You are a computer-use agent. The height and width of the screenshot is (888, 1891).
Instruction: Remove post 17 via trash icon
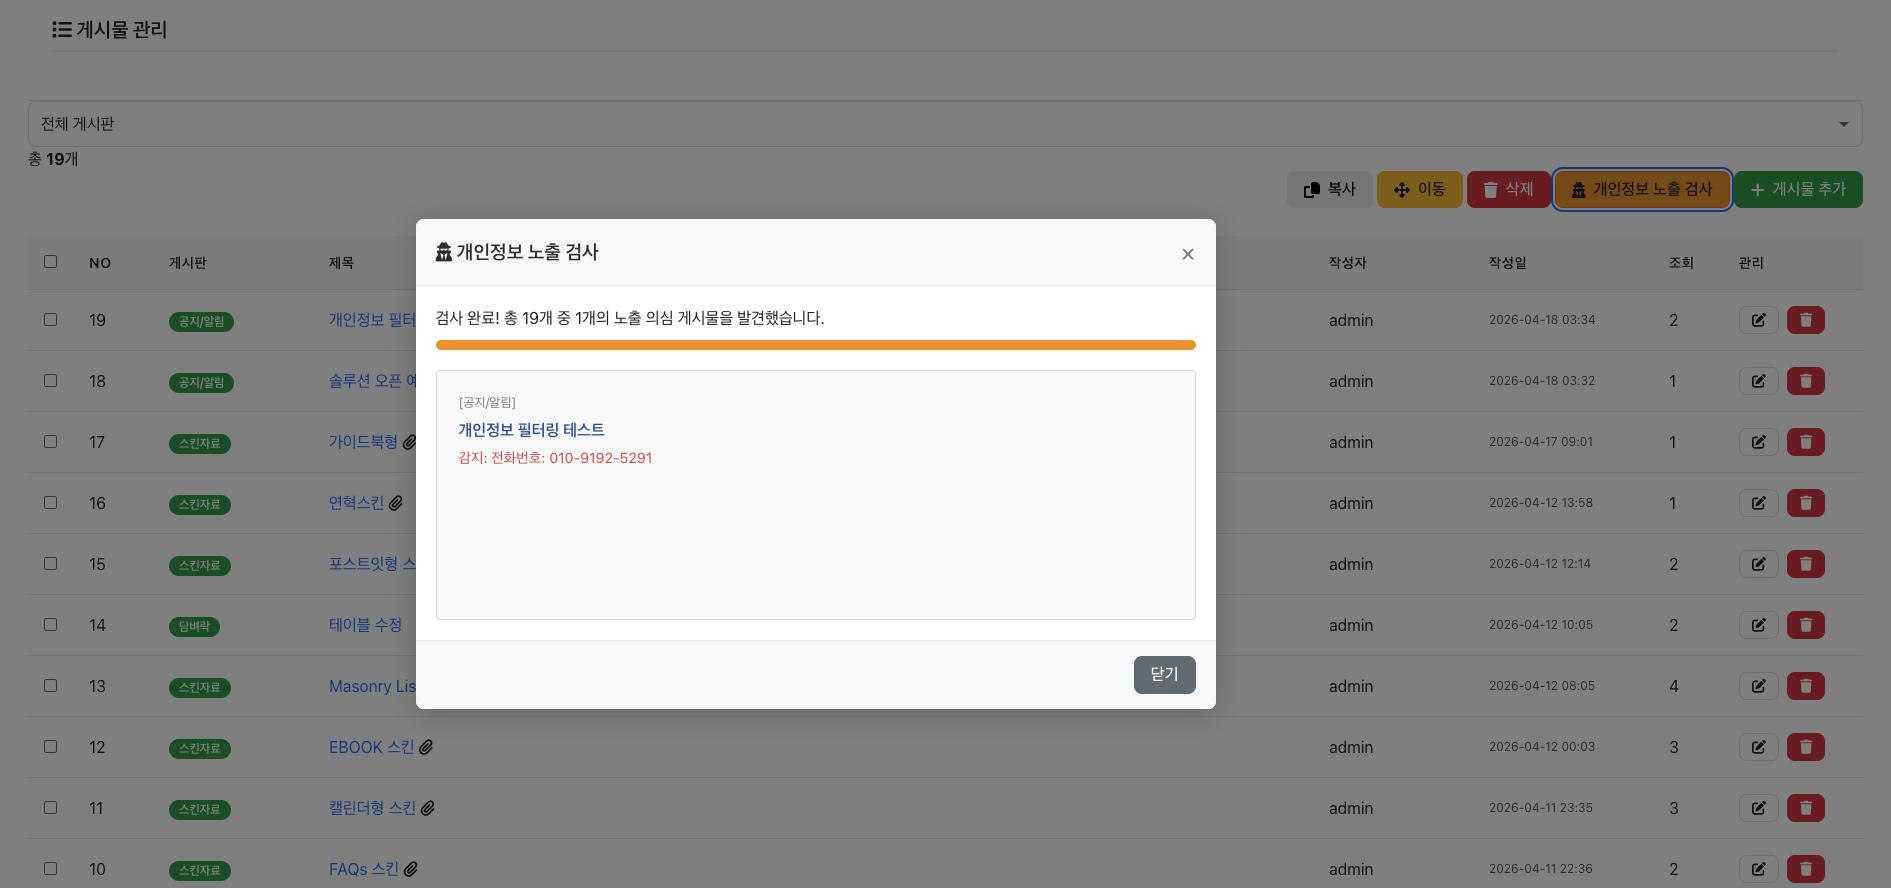(x=1806, y=442)
